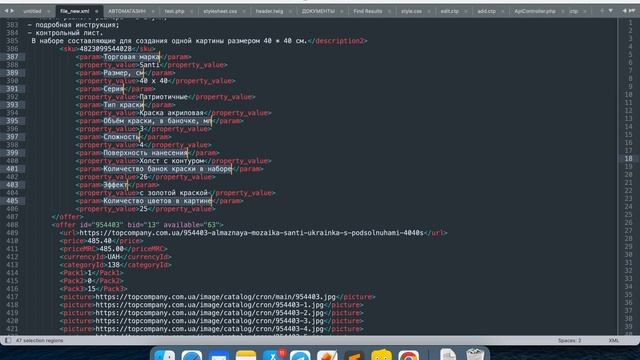Click the topcompany.com.ua URL on line 409
This screenshot has width=640, height=360.
(251, 233)
